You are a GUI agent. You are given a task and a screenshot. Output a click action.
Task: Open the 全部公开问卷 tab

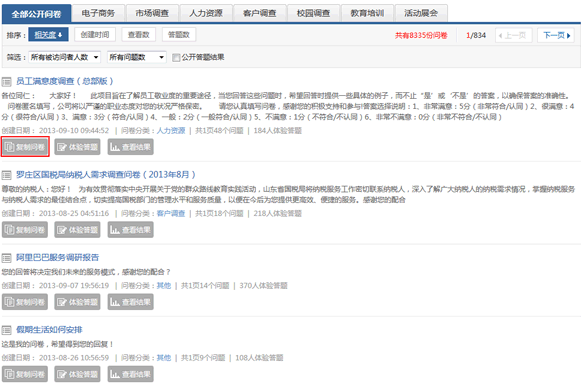36,14
